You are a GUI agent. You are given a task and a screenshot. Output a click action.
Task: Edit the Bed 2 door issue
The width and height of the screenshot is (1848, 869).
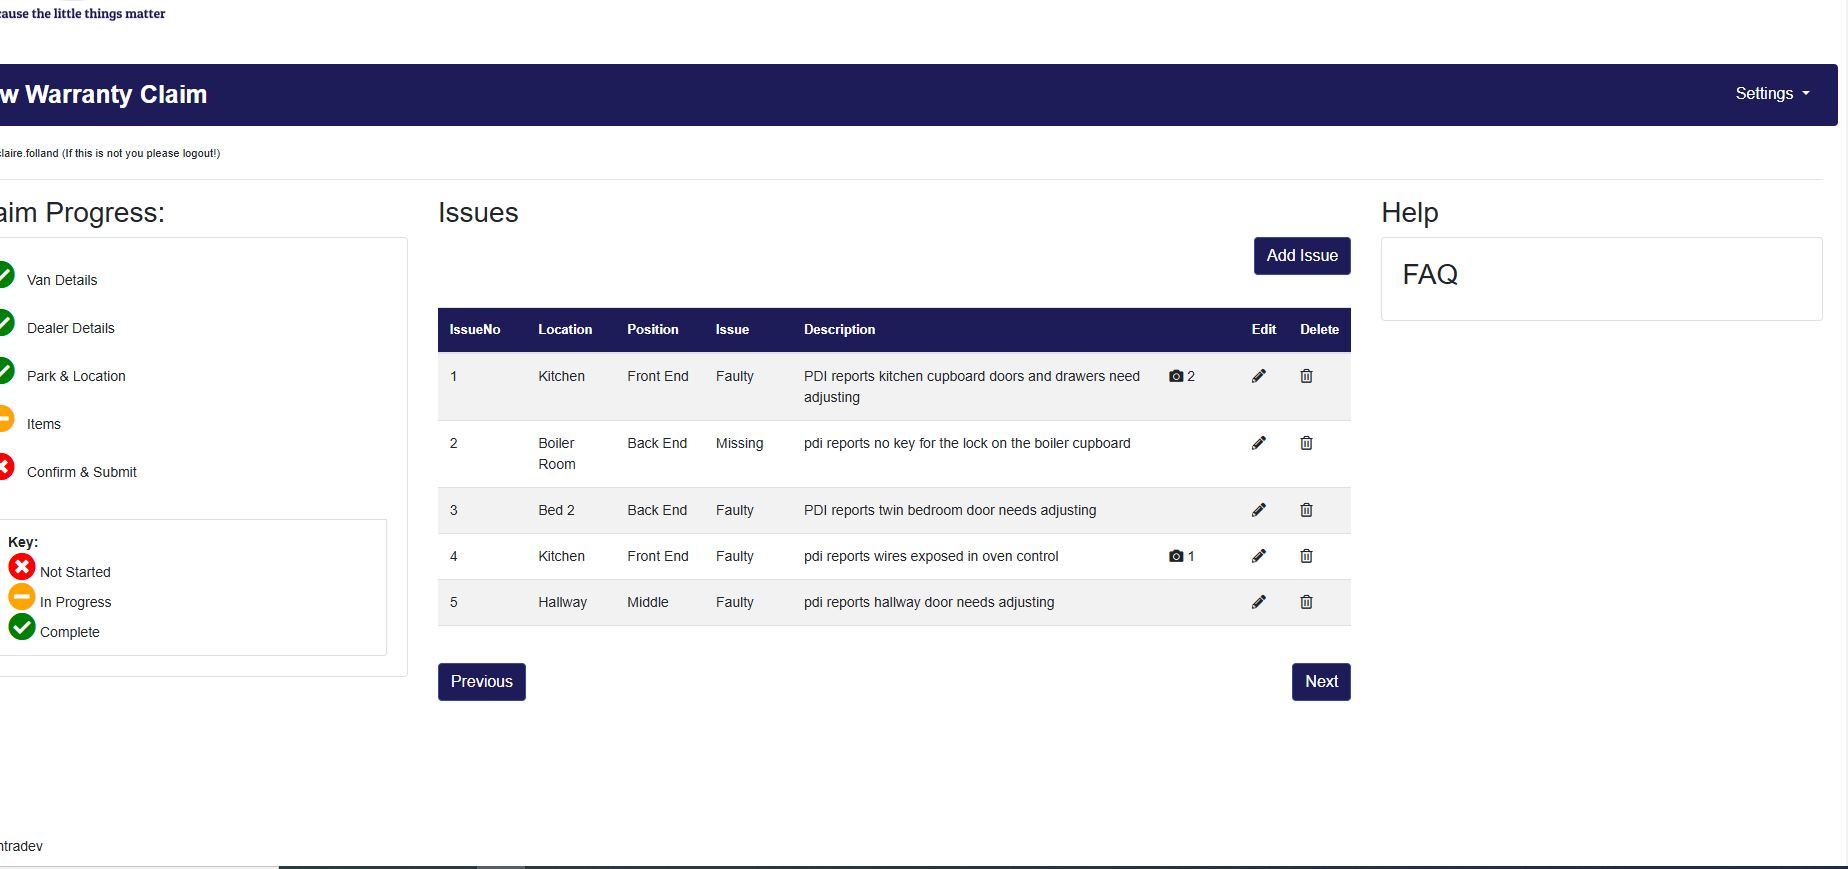[x=1259, y=510]
